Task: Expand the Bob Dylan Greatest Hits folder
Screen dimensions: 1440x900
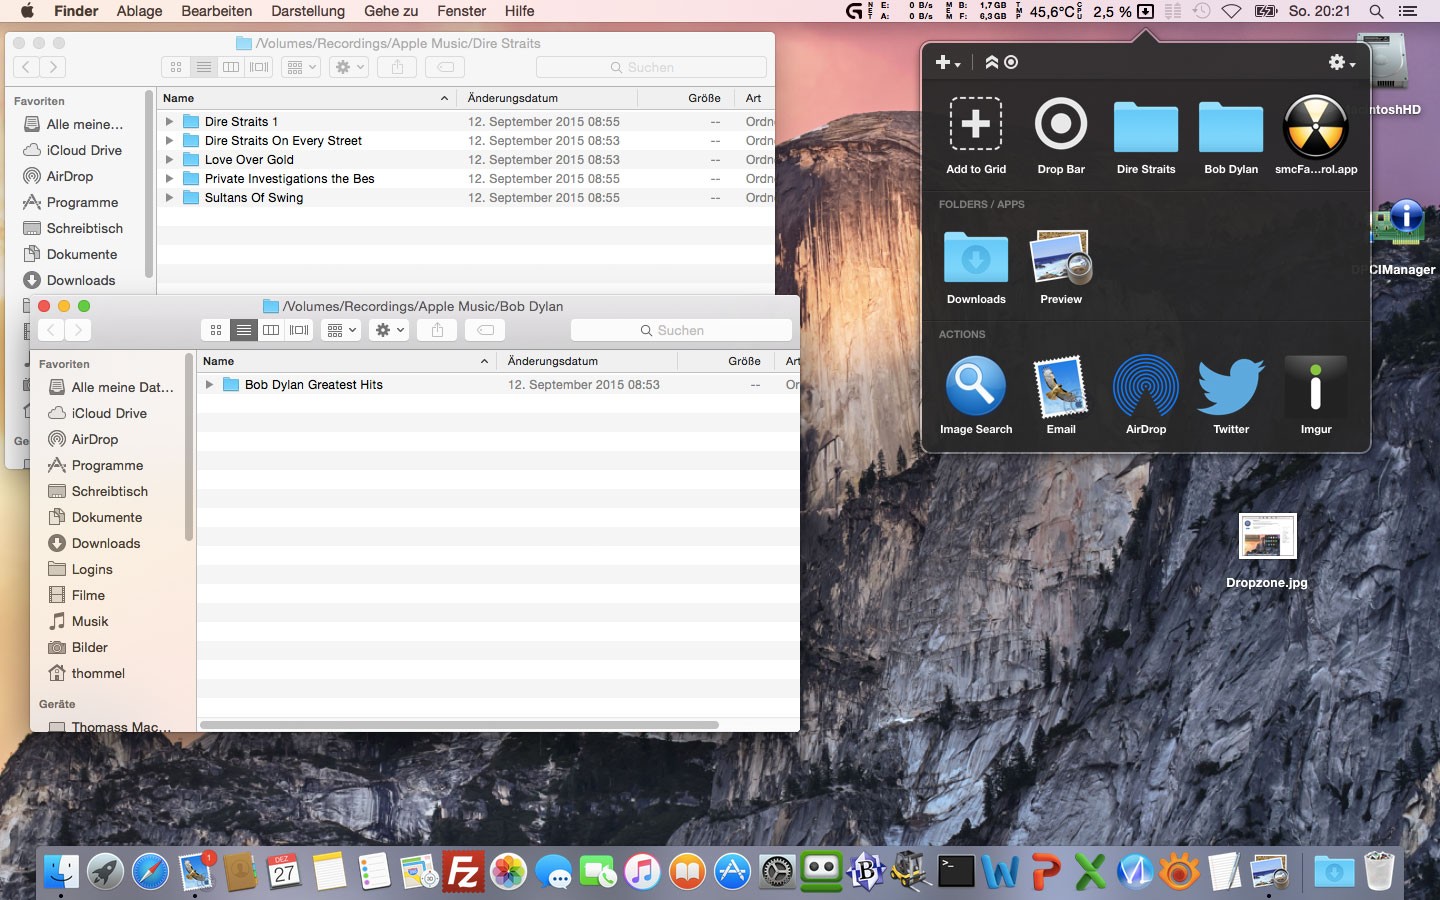Action: [209, 385]
